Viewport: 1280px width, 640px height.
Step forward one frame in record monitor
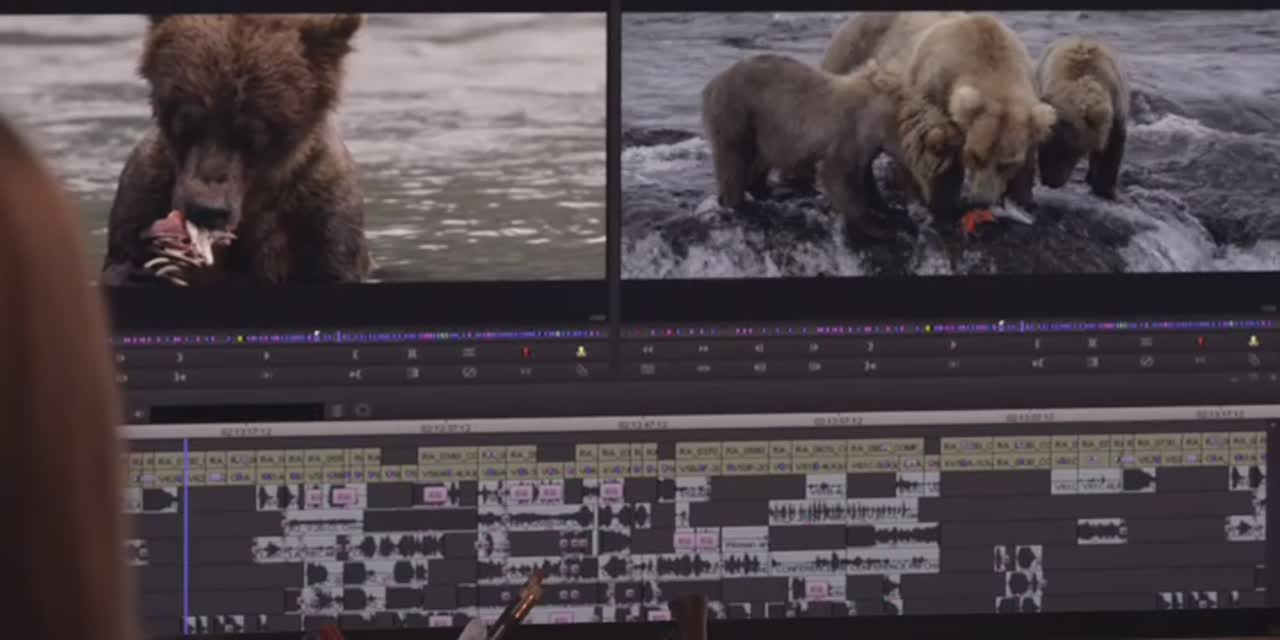tap(813, 348)
